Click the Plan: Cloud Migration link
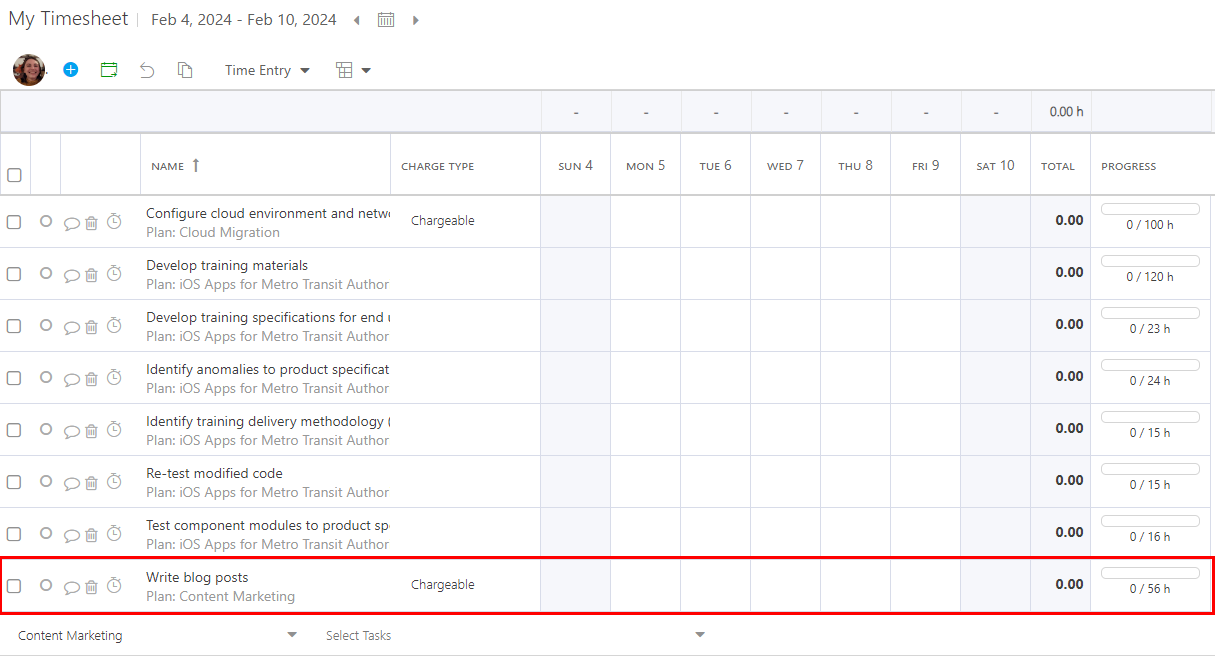 [x=213, y=232]
